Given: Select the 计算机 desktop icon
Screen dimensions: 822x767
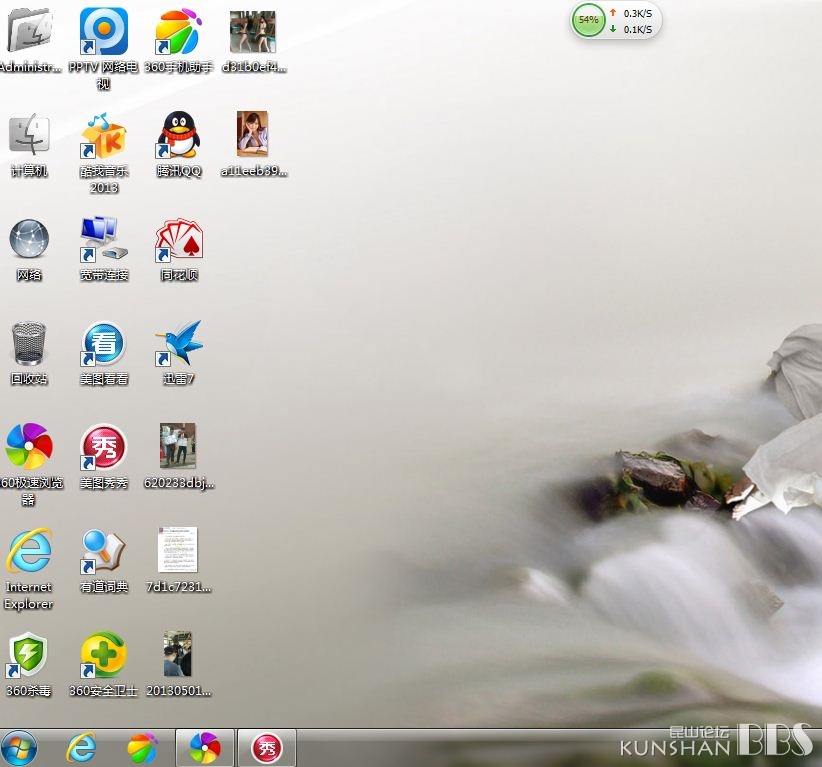Looking at the screenshot, I should [29, 135].
